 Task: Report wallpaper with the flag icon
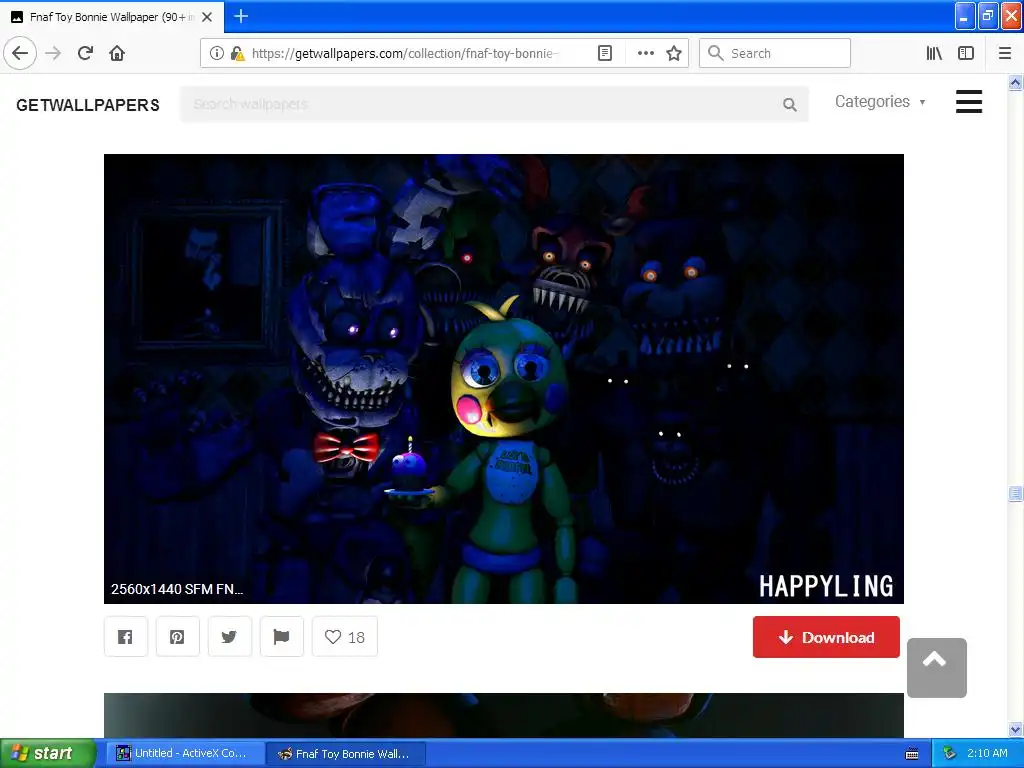[x=281, y=637]
